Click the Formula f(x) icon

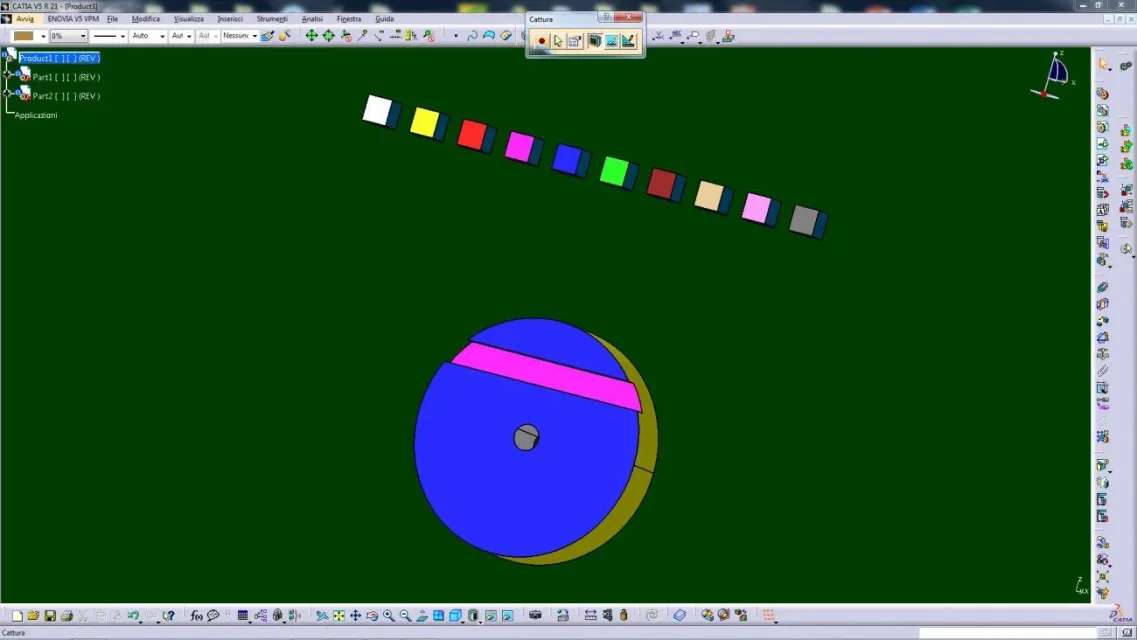197,616
